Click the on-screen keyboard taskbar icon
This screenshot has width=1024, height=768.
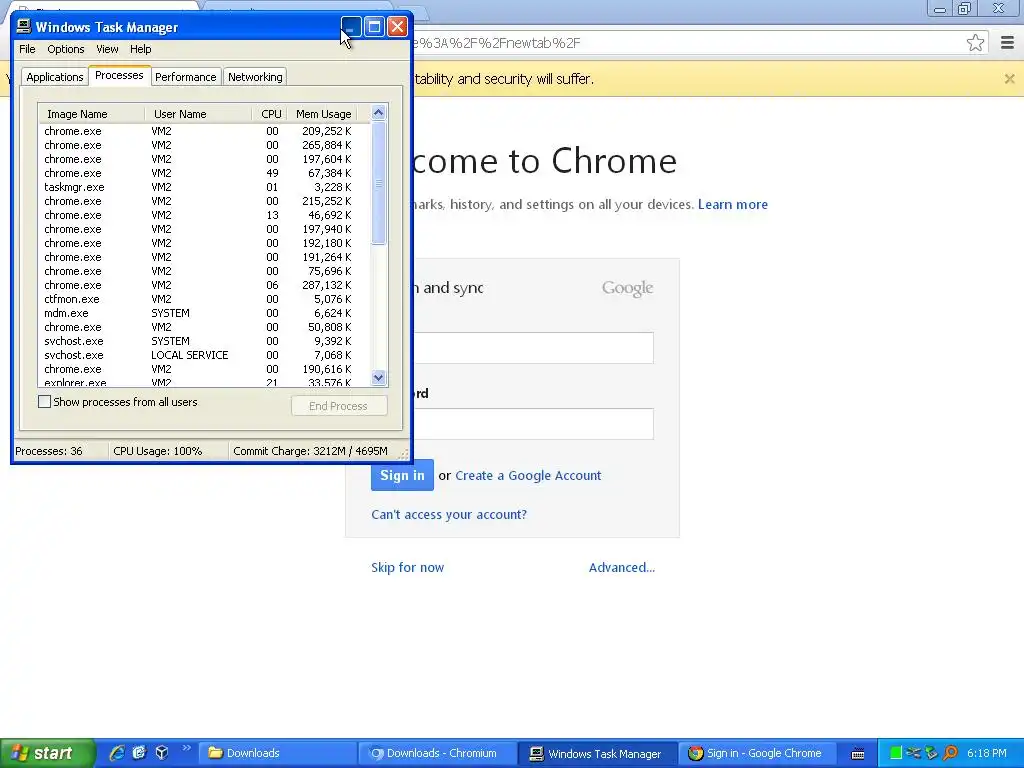(x=858, y=754)
